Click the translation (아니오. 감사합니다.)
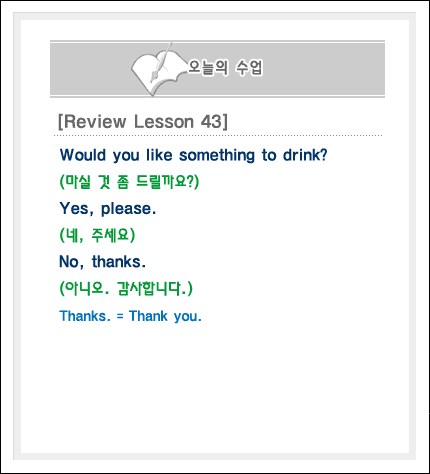Image resolution: width=430 pixels, height=474 pixels. click(126, 288)
